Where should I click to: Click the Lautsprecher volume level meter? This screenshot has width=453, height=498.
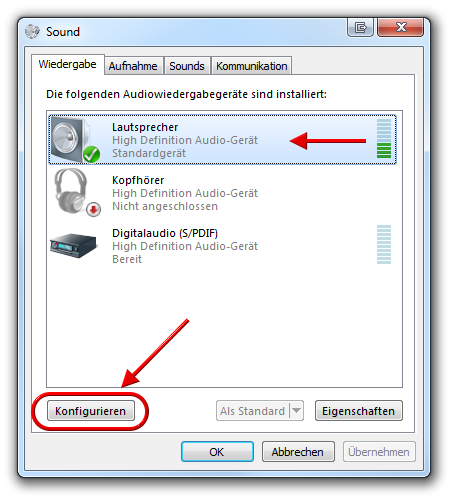tap(384, 138)
